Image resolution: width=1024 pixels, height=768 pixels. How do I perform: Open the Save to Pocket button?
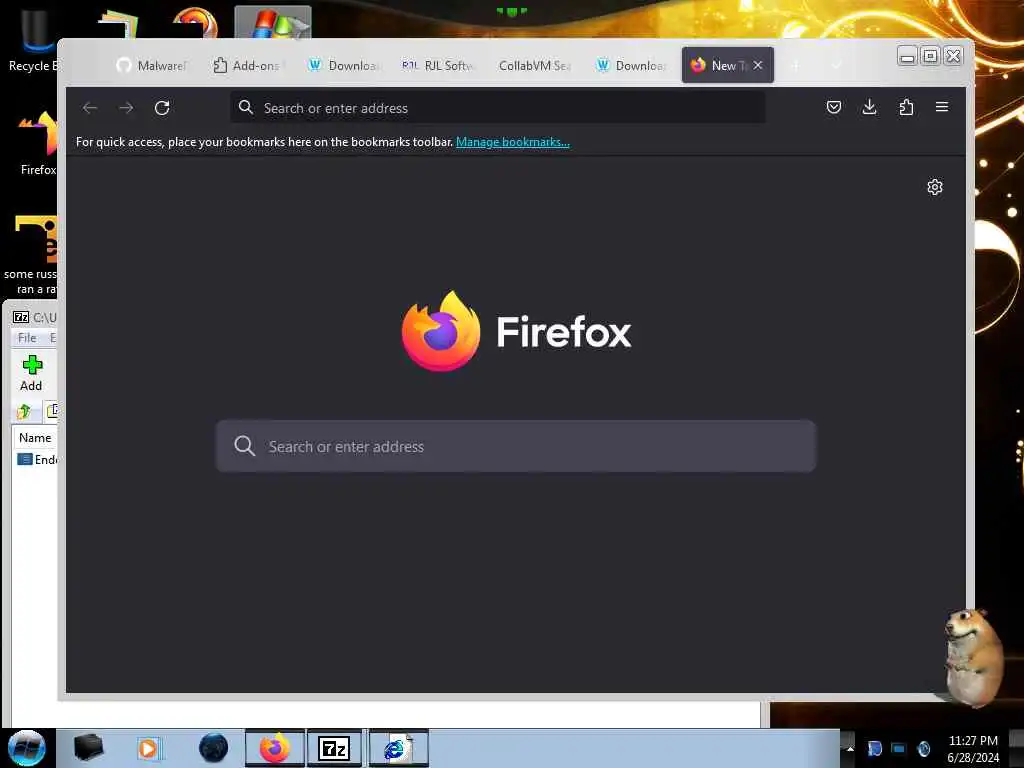(x=833, y=107)
